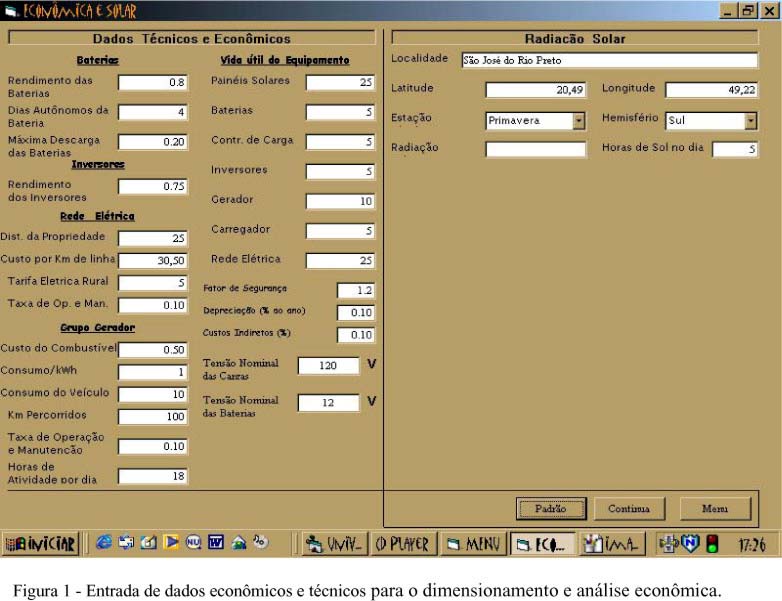
Task: Click the Fator de Segurança field
Action: pos(355,290)
